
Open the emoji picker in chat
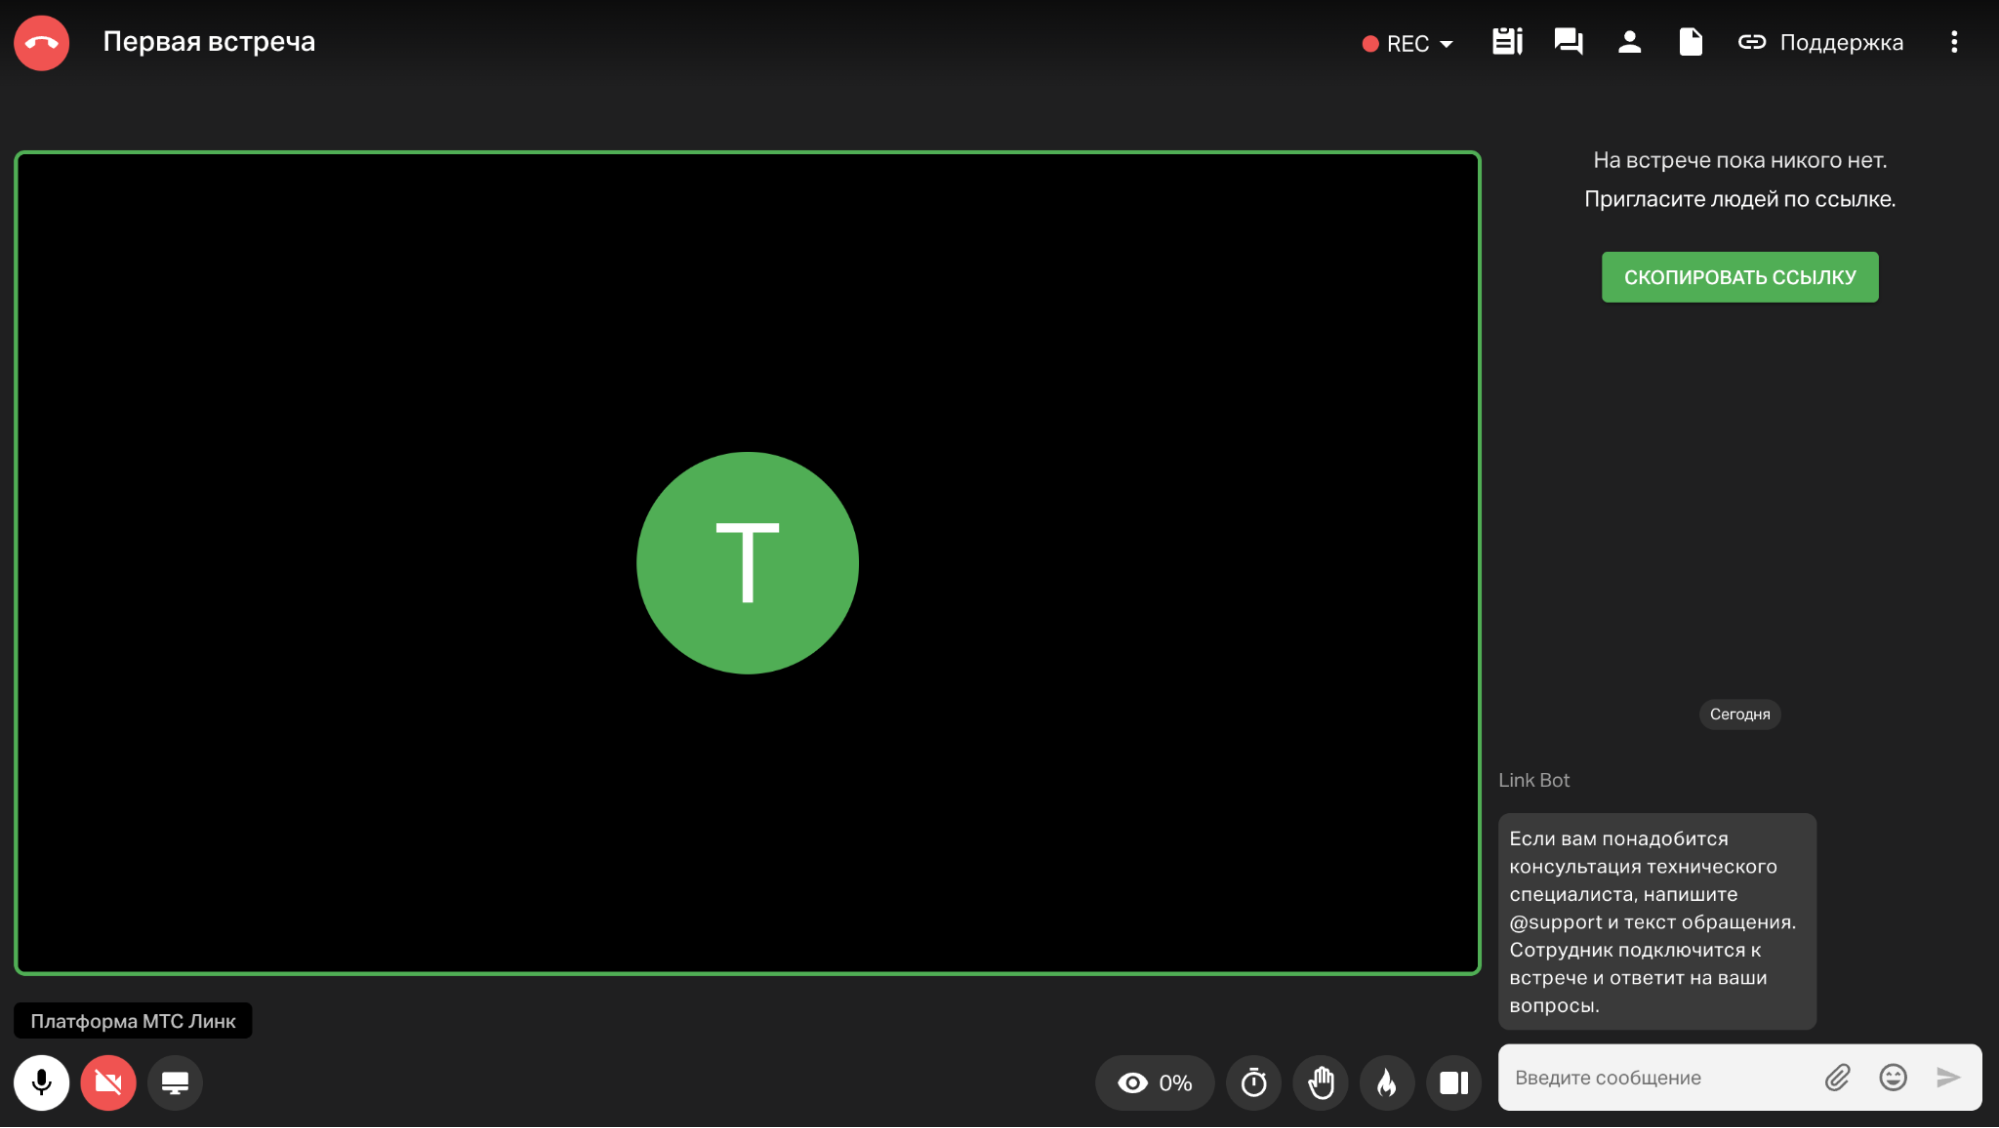(1893, 1077)
